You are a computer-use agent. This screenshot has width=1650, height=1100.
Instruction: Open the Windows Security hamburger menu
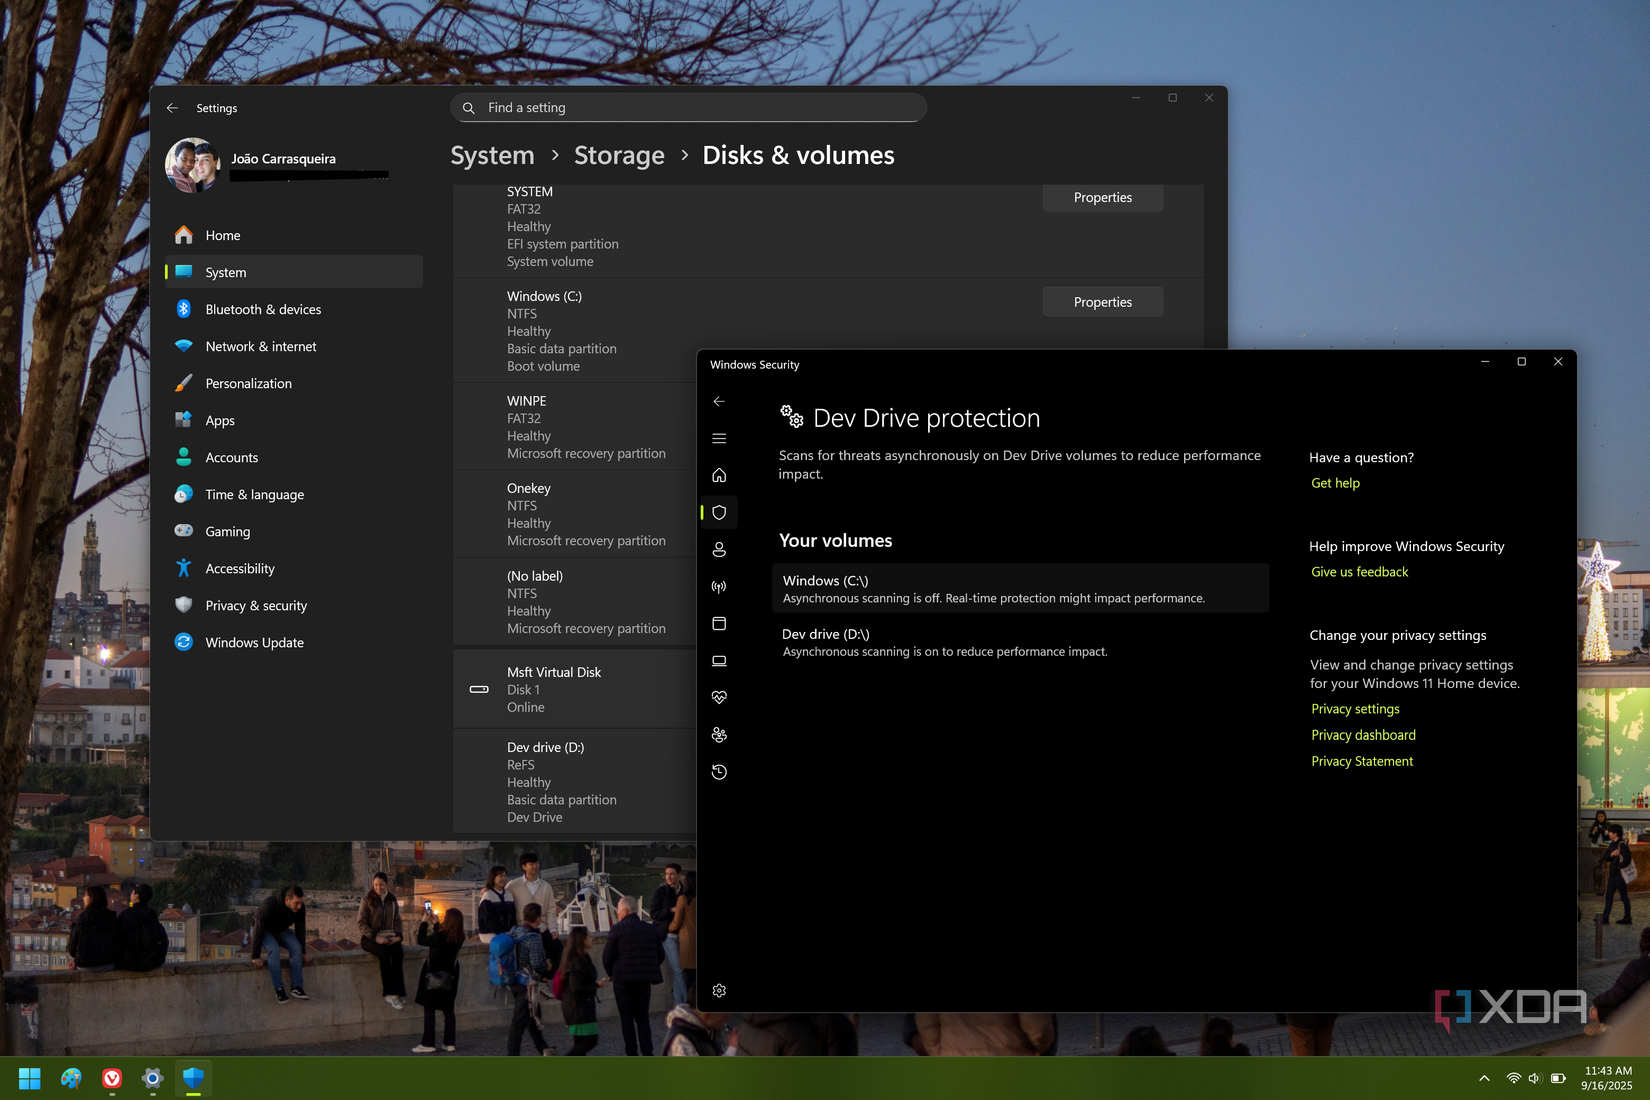click(x=718, y=438)
